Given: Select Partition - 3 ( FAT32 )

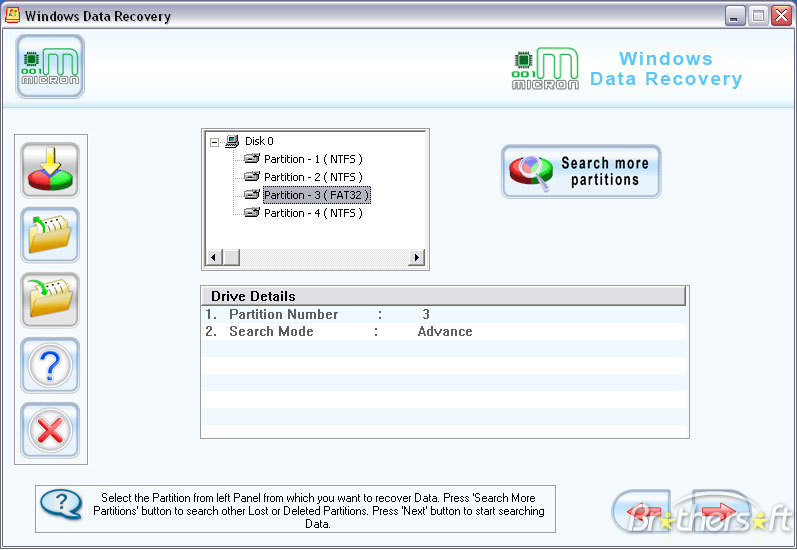Looking at the screenshot, I should pos(317,195).
